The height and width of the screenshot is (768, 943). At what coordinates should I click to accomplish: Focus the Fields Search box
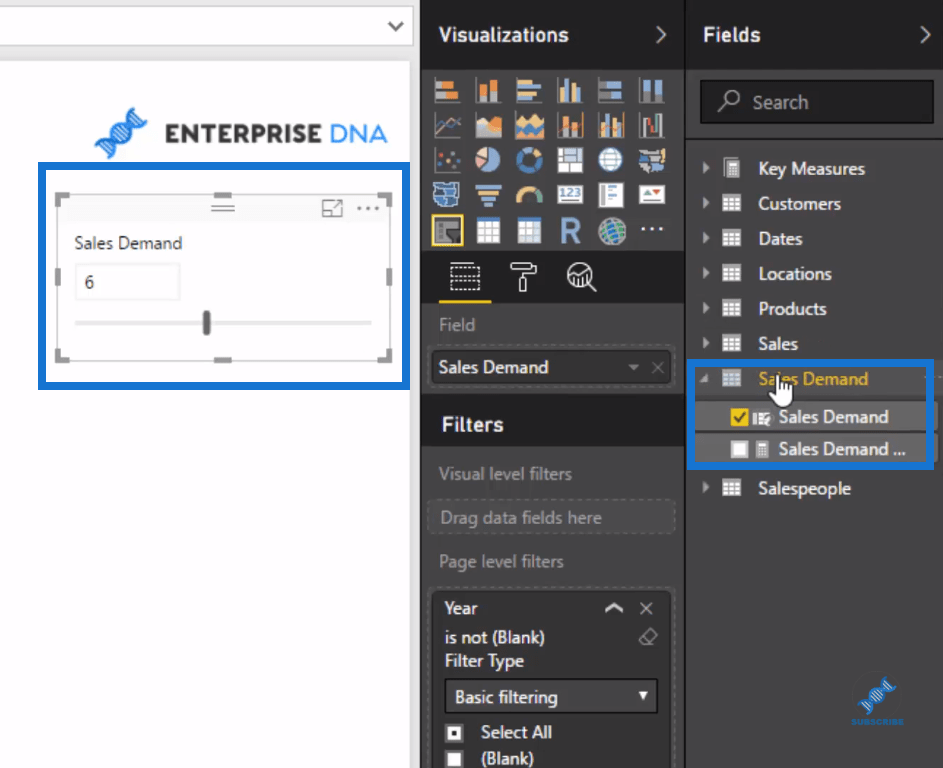point(817,102)
